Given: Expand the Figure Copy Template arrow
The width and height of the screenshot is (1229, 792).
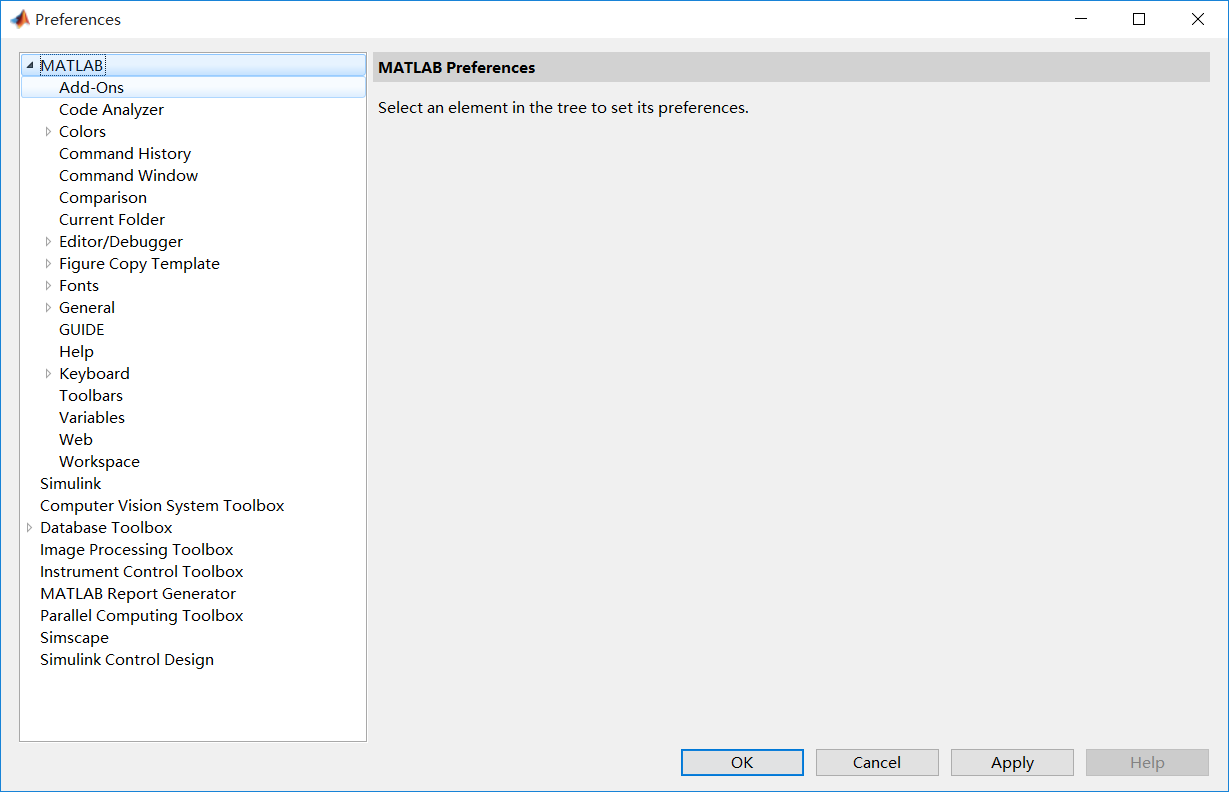Looking at the screenshot, I should tap(48, 264).
